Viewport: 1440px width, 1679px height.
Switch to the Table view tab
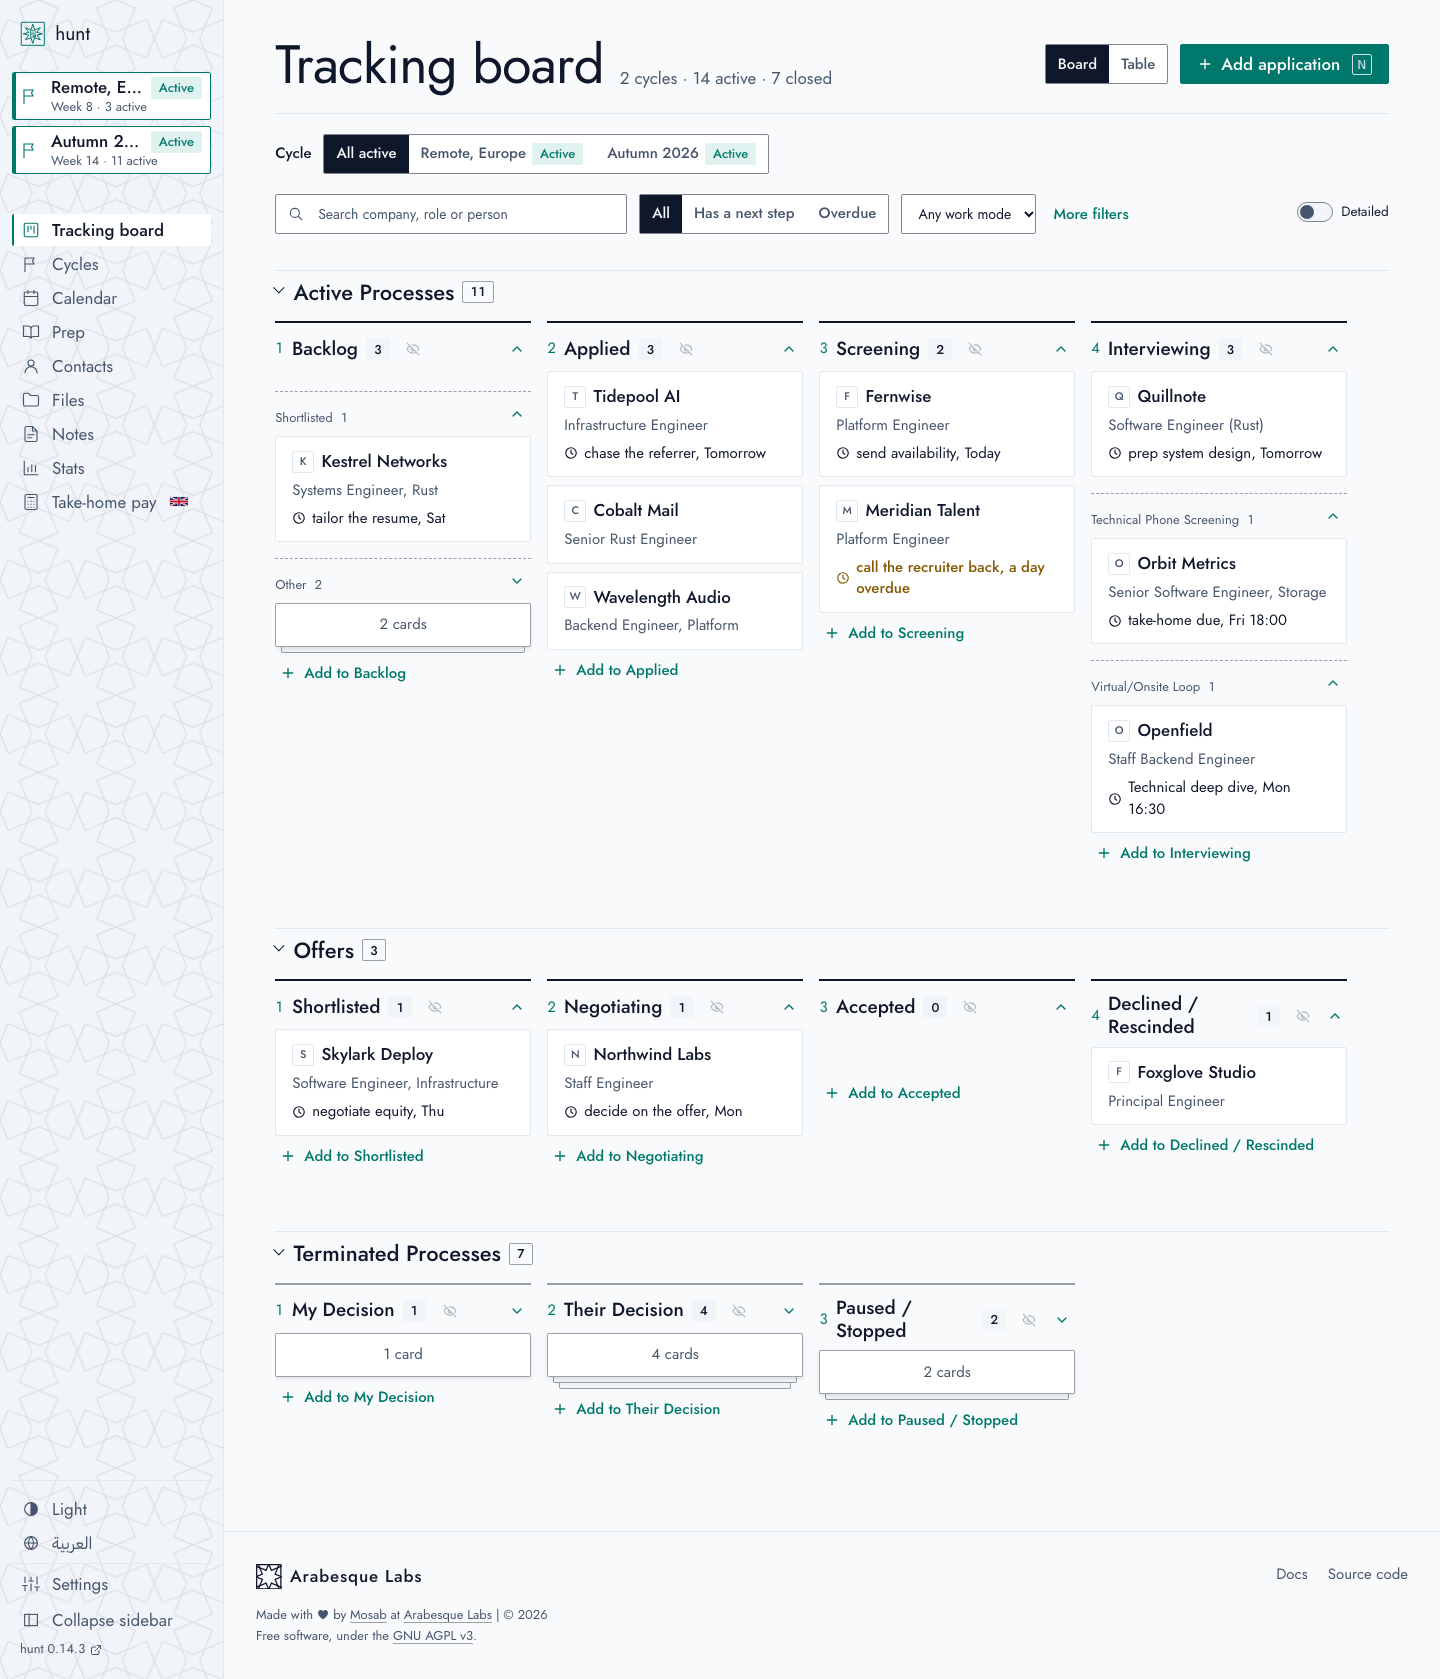pos(1138,64)
